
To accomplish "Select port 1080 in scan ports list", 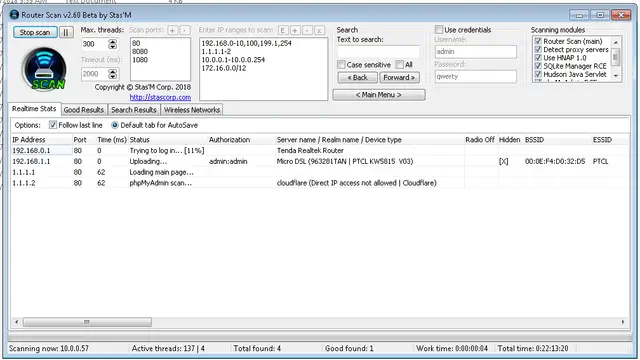I will click(140, 60).
